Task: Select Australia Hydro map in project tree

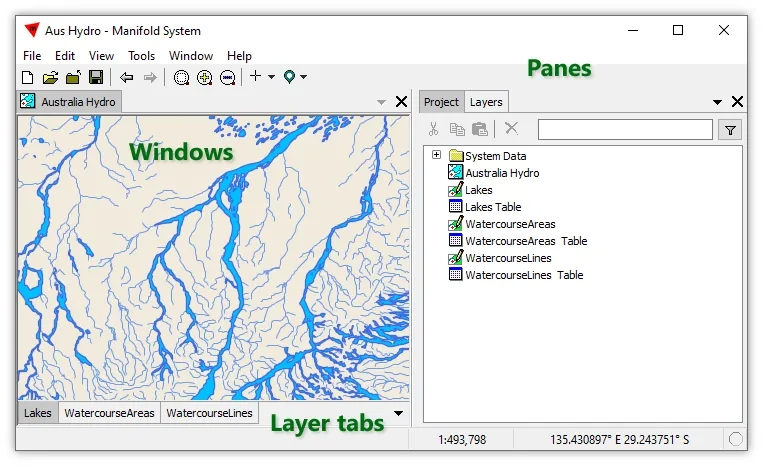Action: click(x=502, y=173)
